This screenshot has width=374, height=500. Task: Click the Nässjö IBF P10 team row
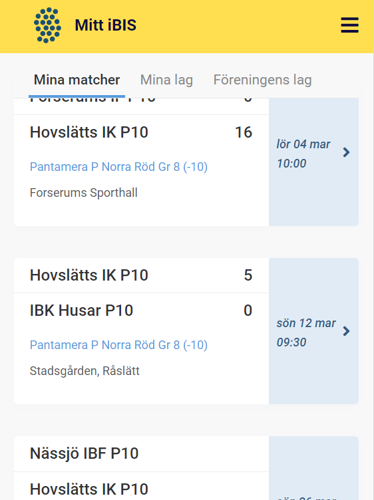coord(141,454)
